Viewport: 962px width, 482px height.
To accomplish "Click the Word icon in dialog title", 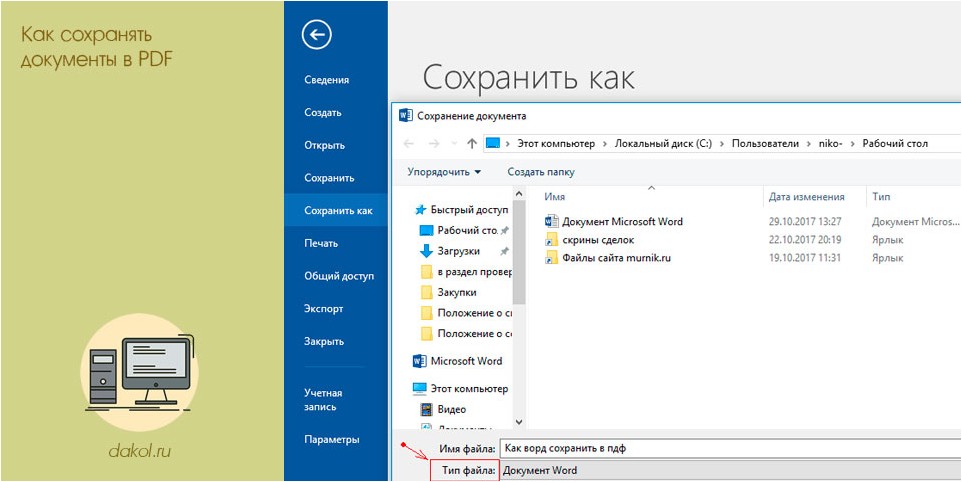I will pyautogui.click(x=406, y=115).
